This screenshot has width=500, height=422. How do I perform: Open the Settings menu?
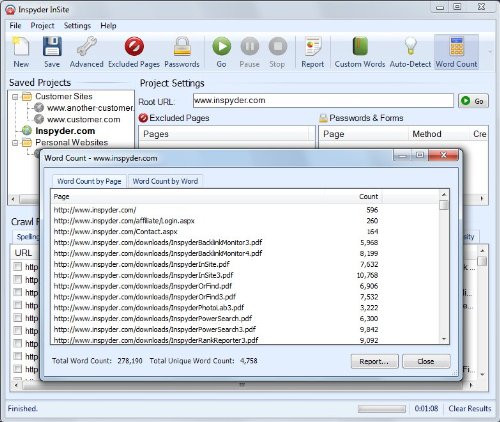pos(77,26)
